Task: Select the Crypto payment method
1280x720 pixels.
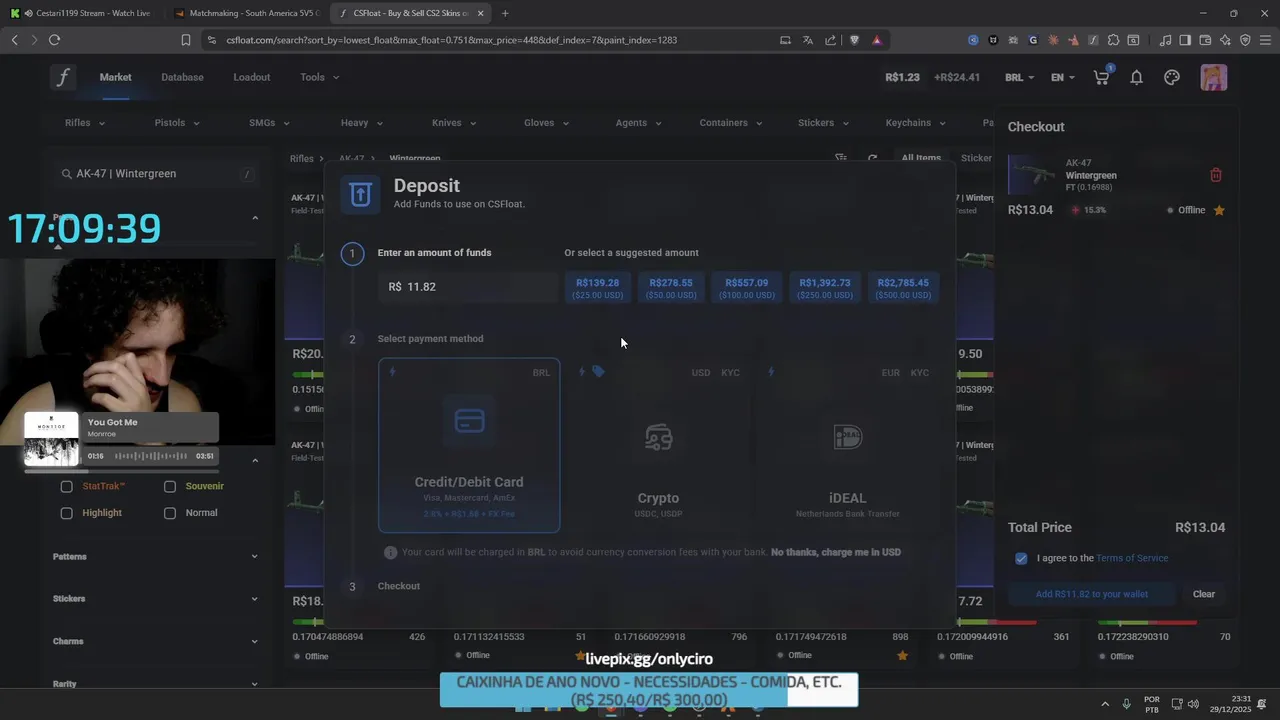Action: coord(658,446)
